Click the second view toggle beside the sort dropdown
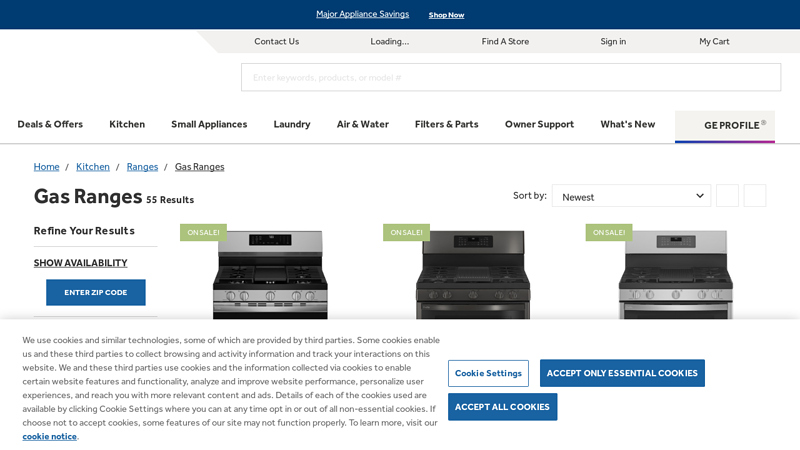 coord(755,195)
